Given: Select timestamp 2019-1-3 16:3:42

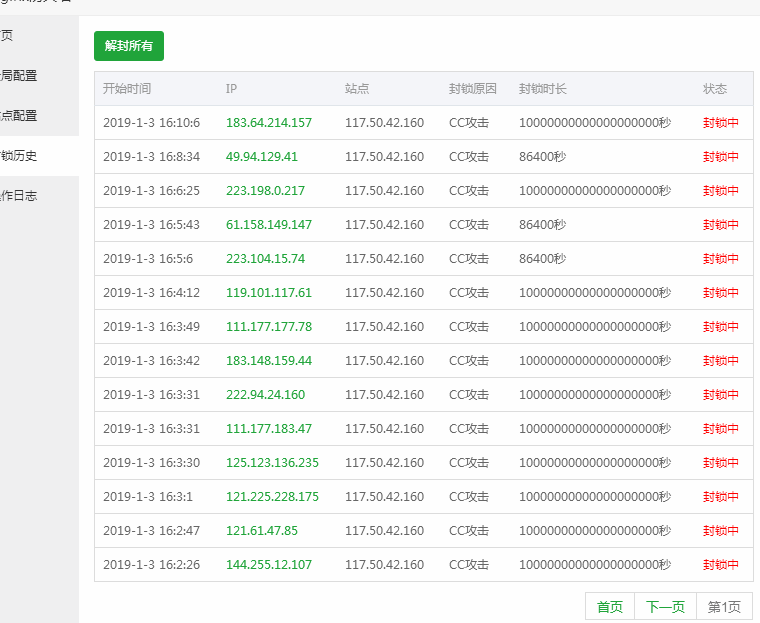Looking at the screenshot, I should point(151,360).
